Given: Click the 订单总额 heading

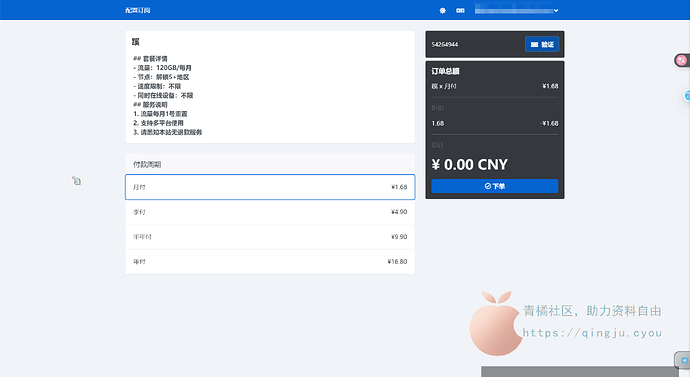Looking at the screenshot, I should click(445, 71).
